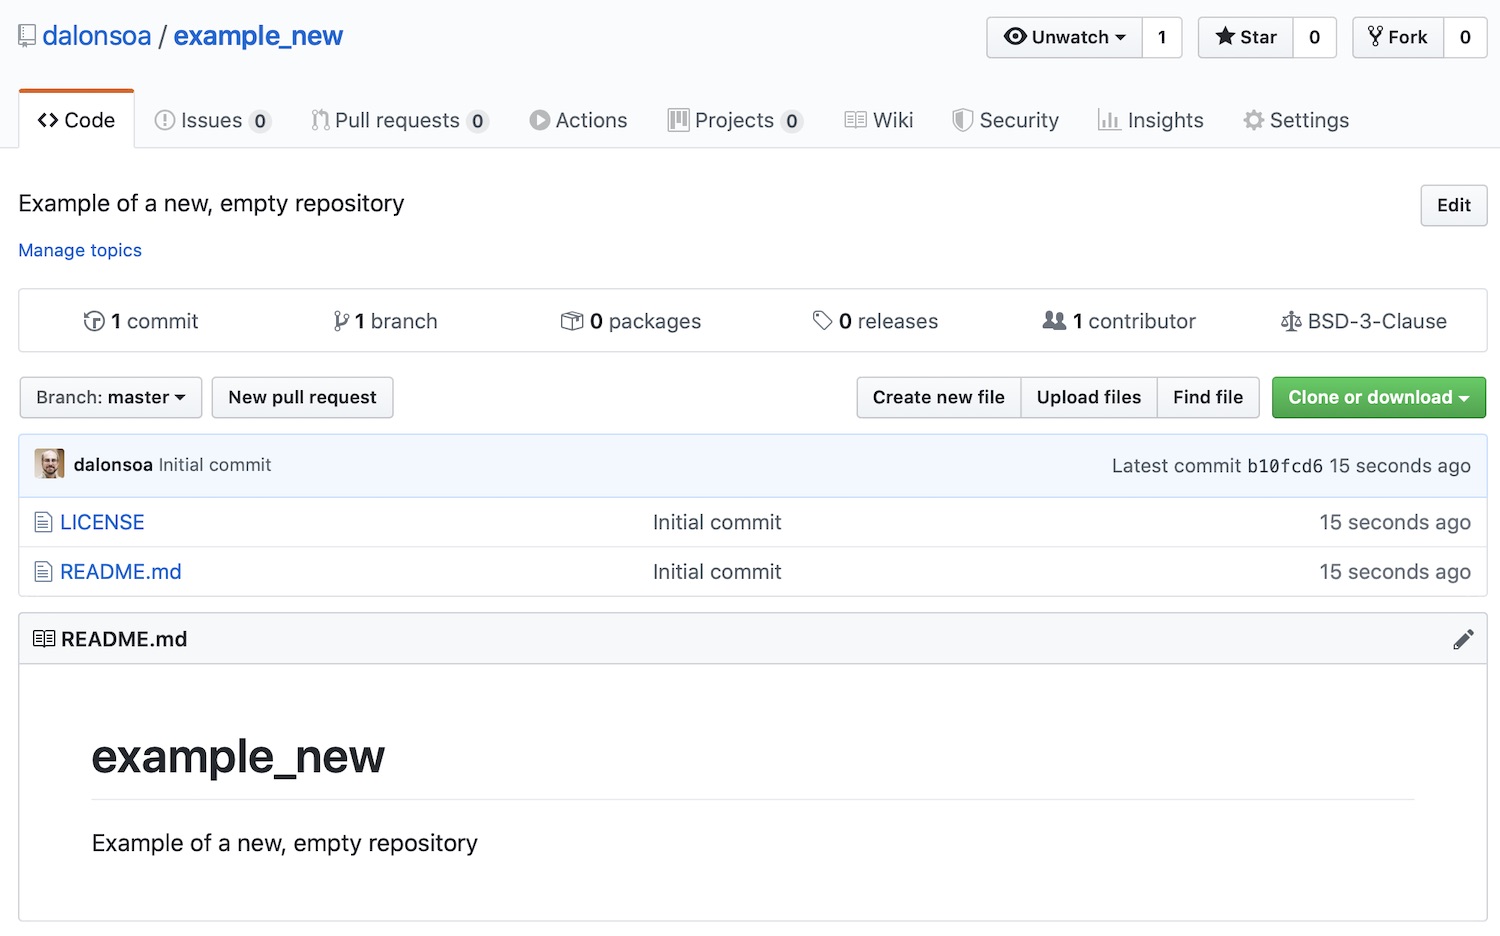Open the dalonsoa user profile link in header
Viewport: 1500px width, 936px height.
pos(97,36)
